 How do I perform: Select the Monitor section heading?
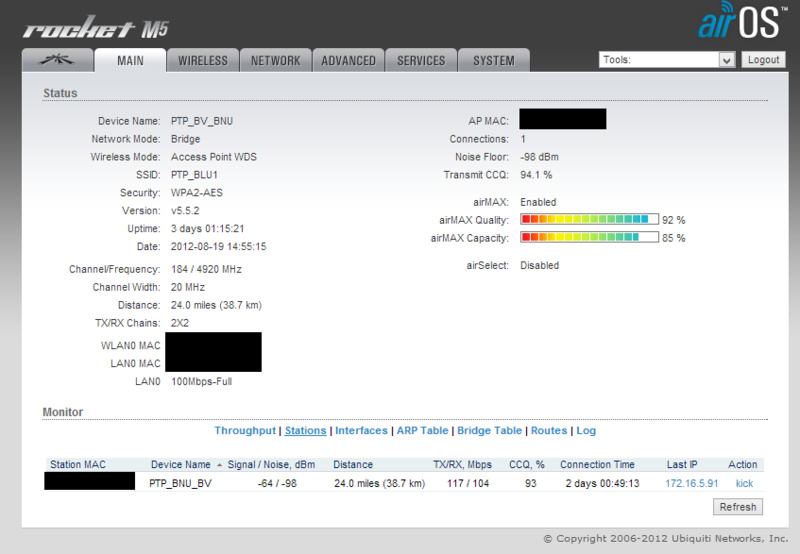pos(62,412)
